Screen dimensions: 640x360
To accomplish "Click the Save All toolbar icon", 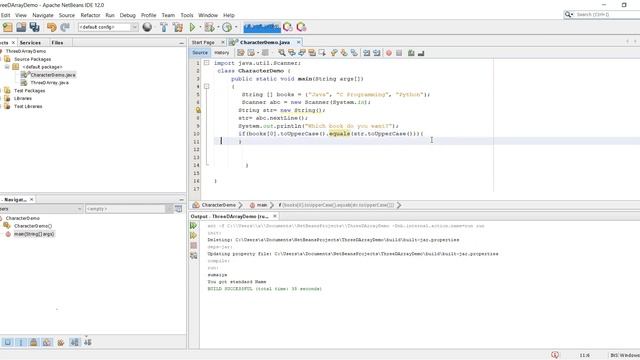I will [x=35, y=27].
